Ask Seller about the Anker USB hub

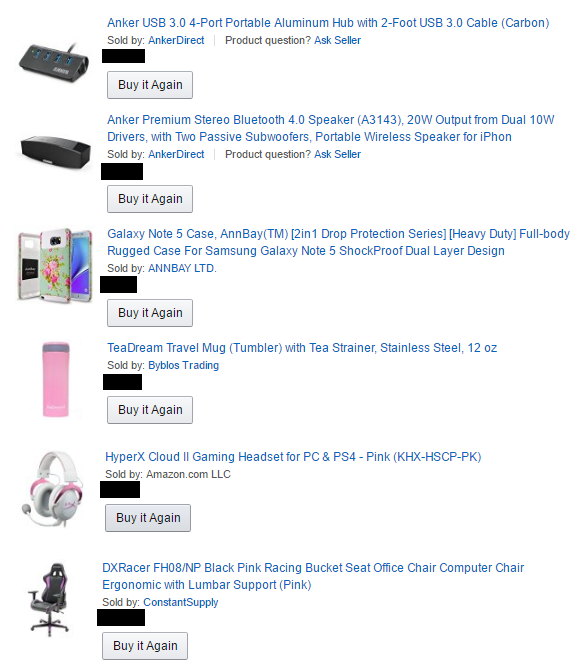[x=337, y=40]
